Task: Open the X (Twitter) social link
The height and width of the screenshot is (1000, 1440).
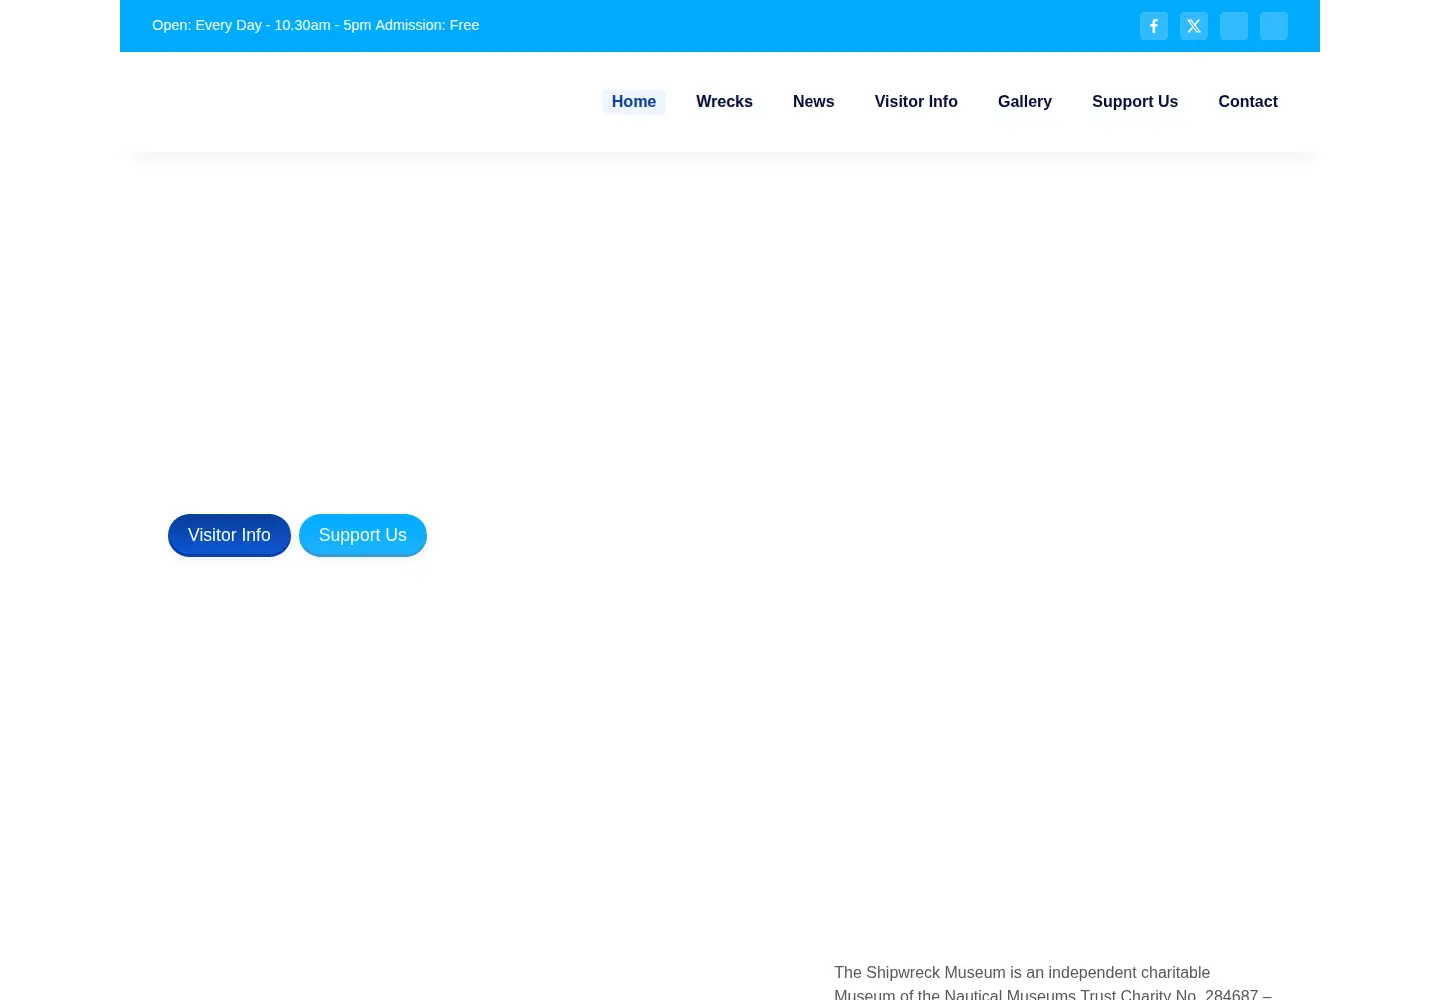Action: pos(1193,26)
